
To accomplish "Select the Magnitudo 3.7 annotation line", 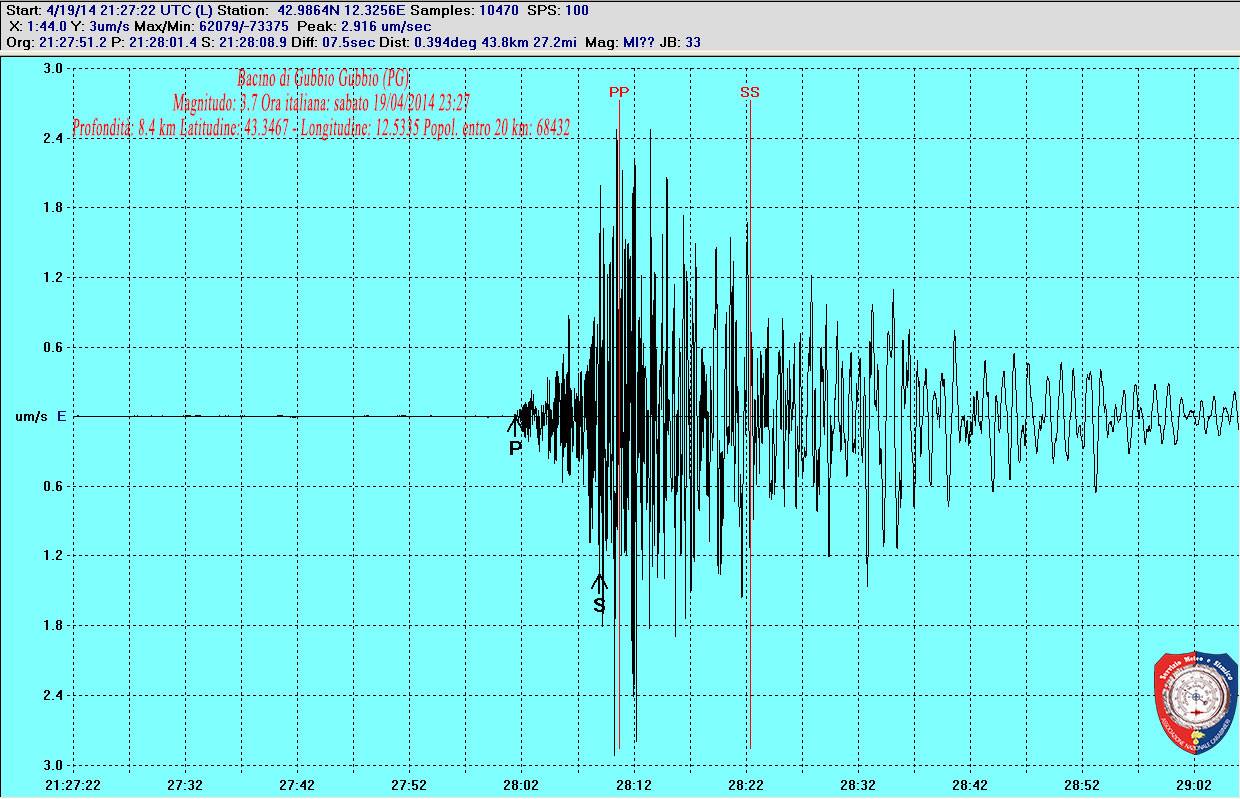I will (x=321, y=103).
